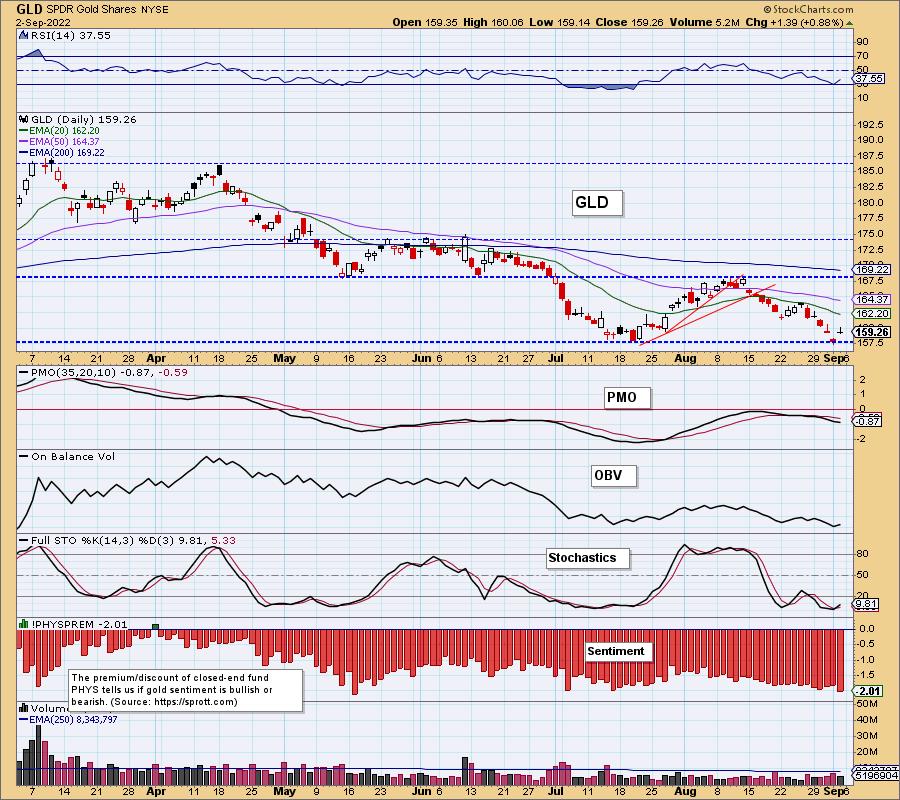Click the 169.22 price tag on right axis
900x800 pixels.
click(872, 269)
